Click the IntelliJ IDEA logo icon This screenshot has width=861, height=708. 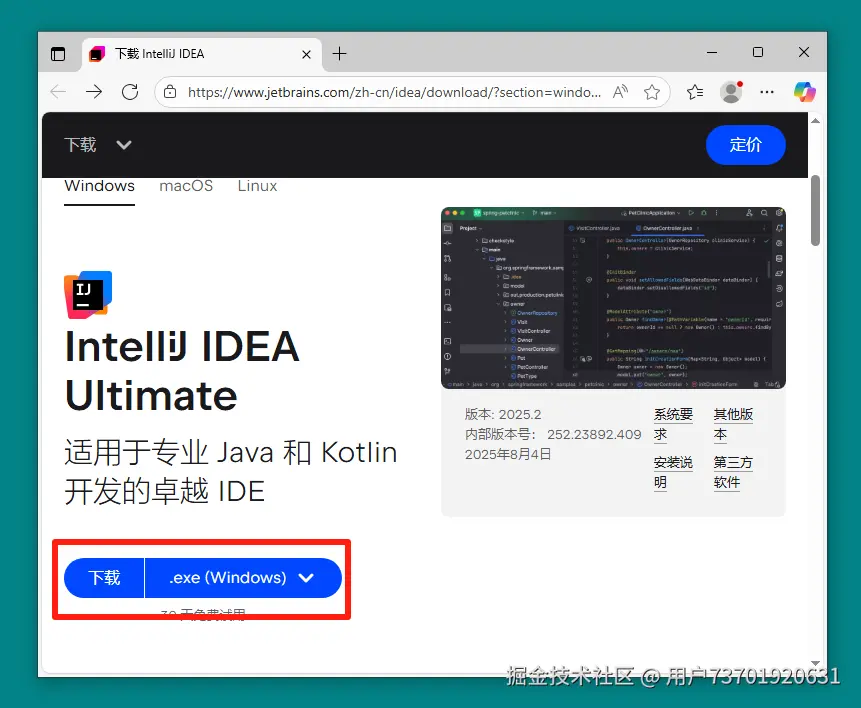pyautogui.click(x=88, y=295)
